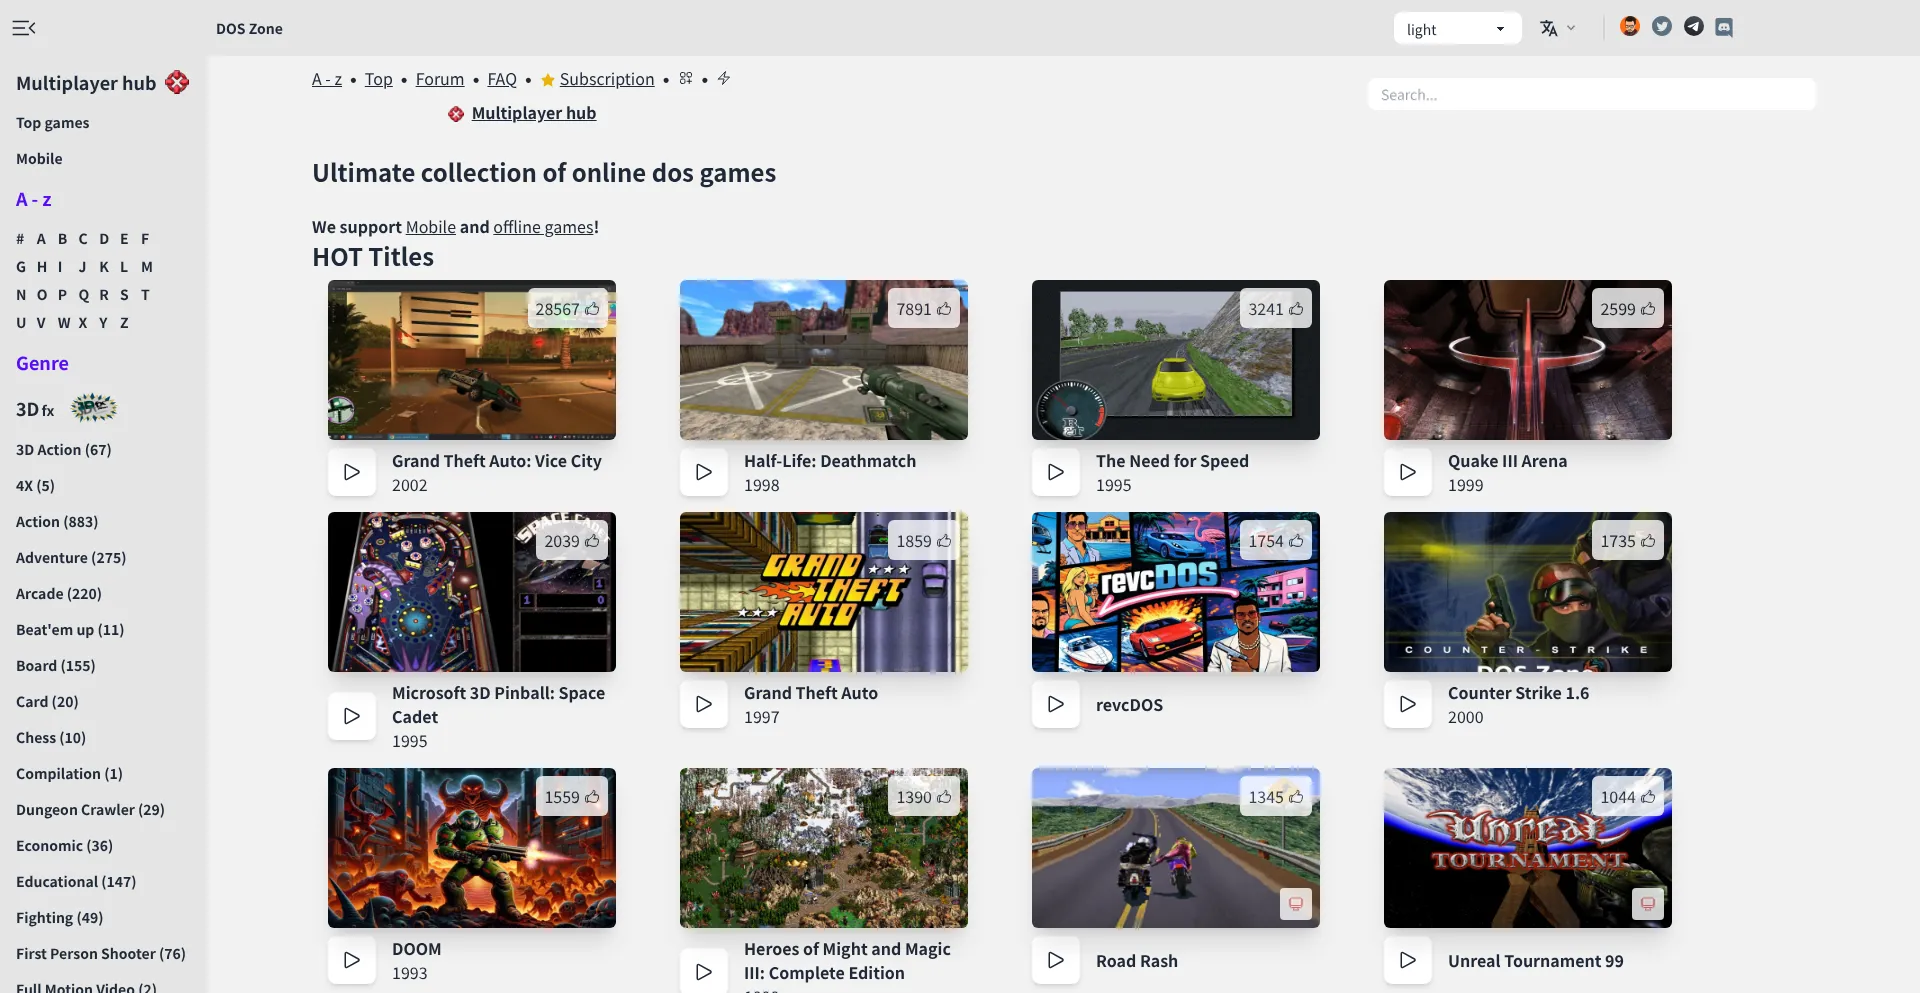Click the 2599 thumbs-up on Quake III Arena
This screenshot has height=993, width=1920.
(1628, 309)
